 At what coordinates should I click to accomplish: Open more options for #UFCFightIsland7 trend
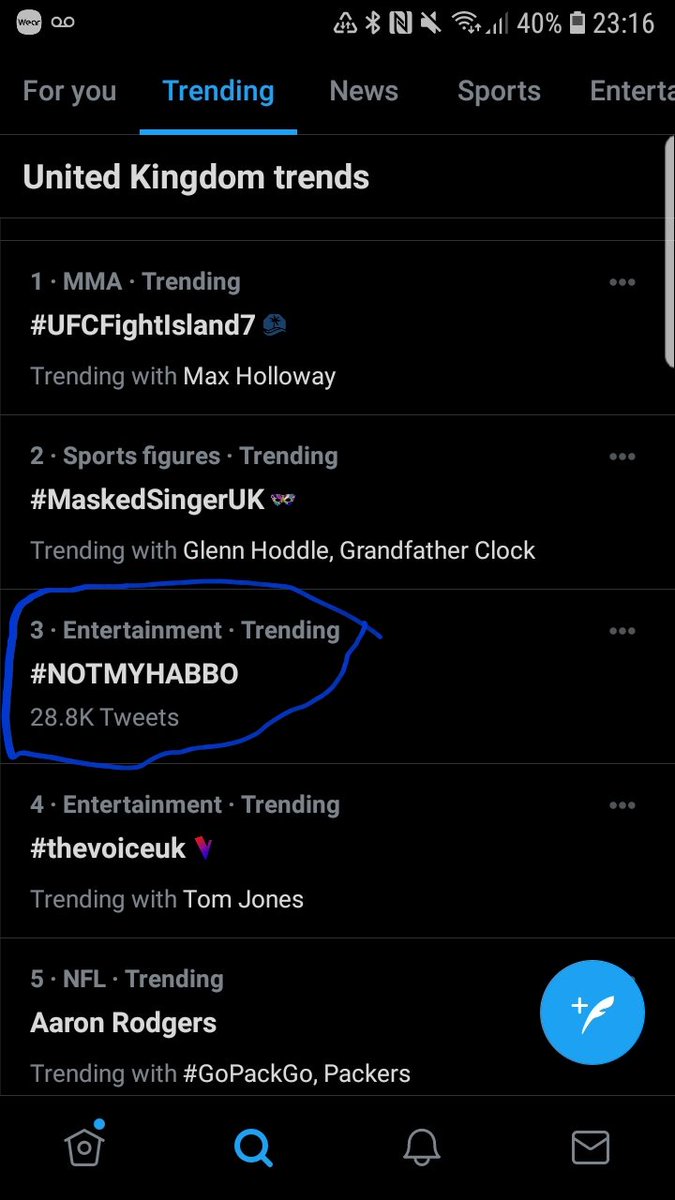pos(622,282)
